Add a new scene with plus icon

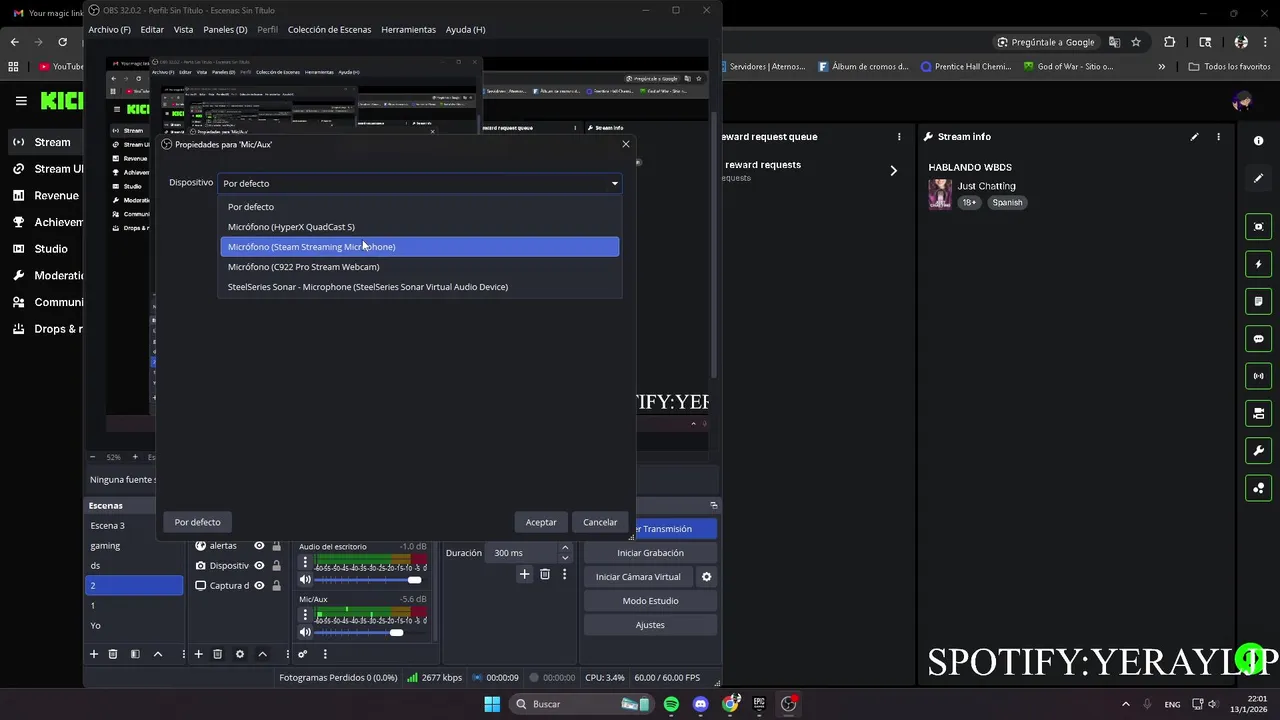tap(94, 654)
